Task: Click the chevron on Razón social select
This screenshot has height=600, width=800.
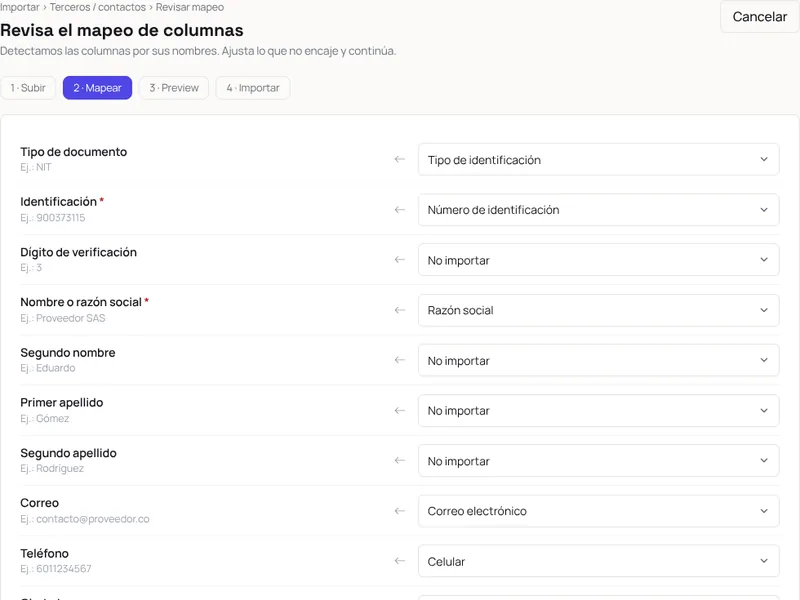Action: [764, 310]
